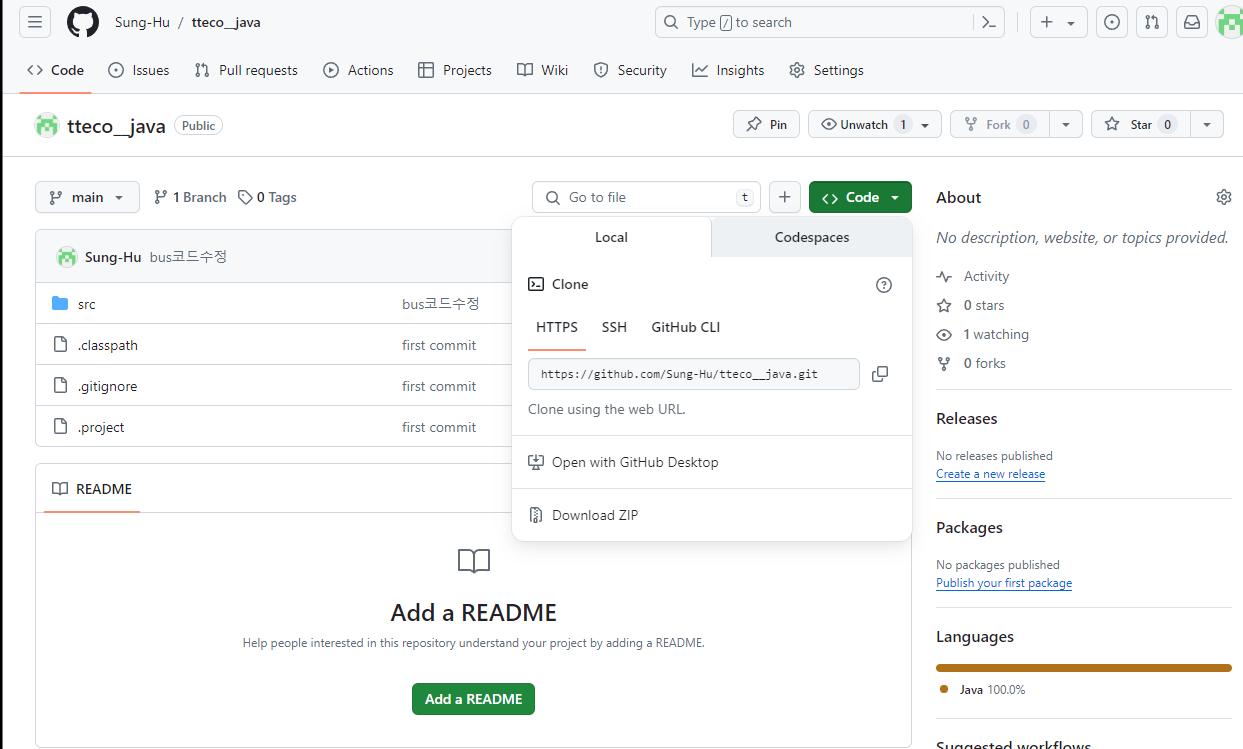Open the Insights tab
Screen dimensions: 1243x749
click(x=728, y=70)
